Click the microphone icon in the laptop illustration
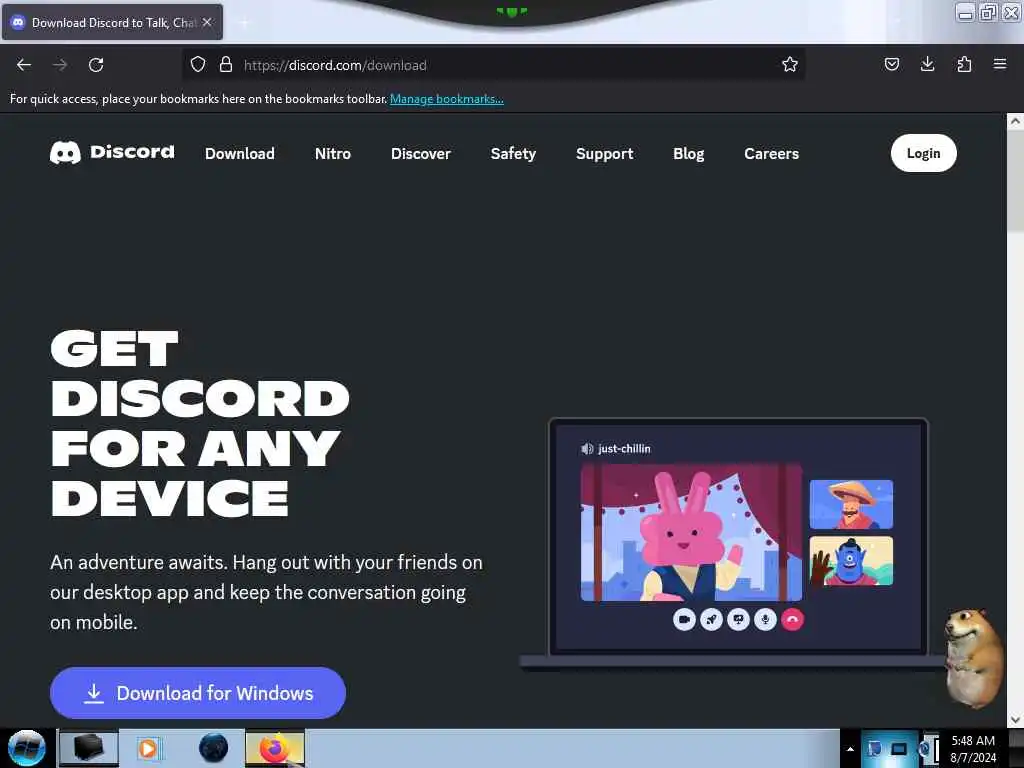 (x=765, y=619)
